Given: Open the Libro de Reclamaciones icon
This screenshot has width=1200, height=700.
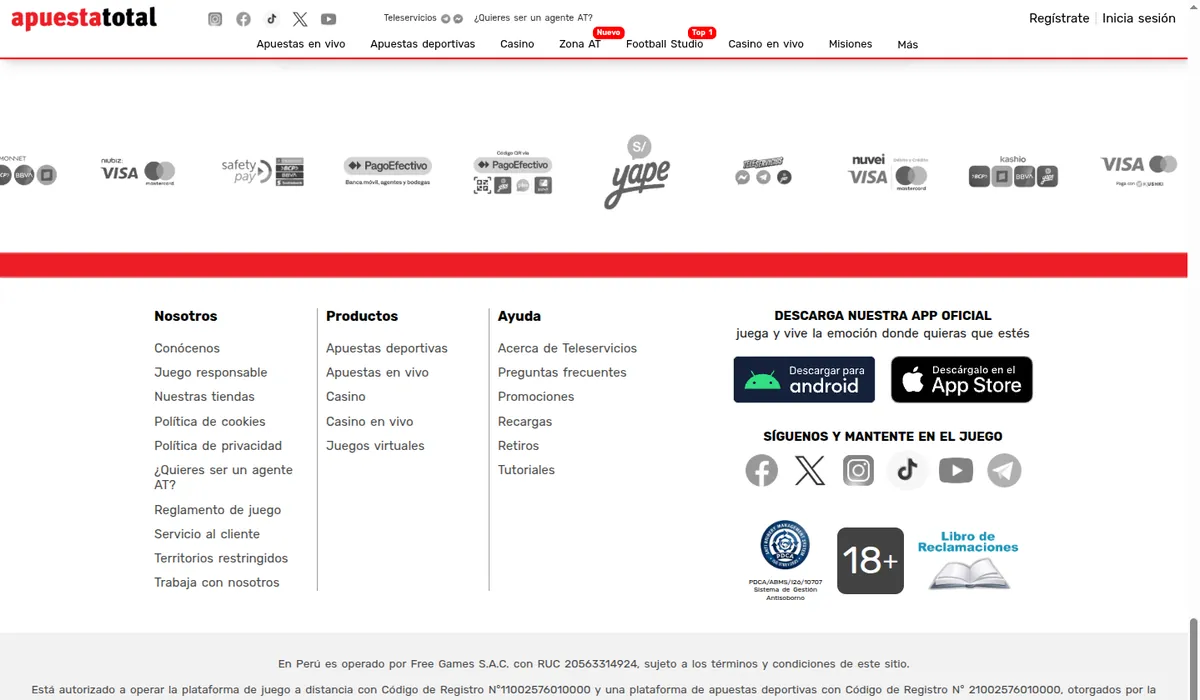Looking at the screenshot, I should tap(968, 560).
